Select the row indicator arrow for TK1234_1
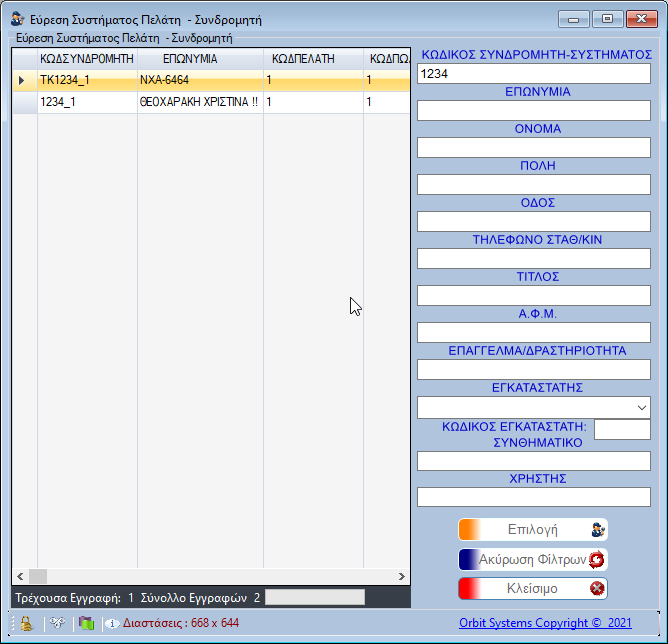The height and width of the screenshot is (644, 668). click(22, 80)
